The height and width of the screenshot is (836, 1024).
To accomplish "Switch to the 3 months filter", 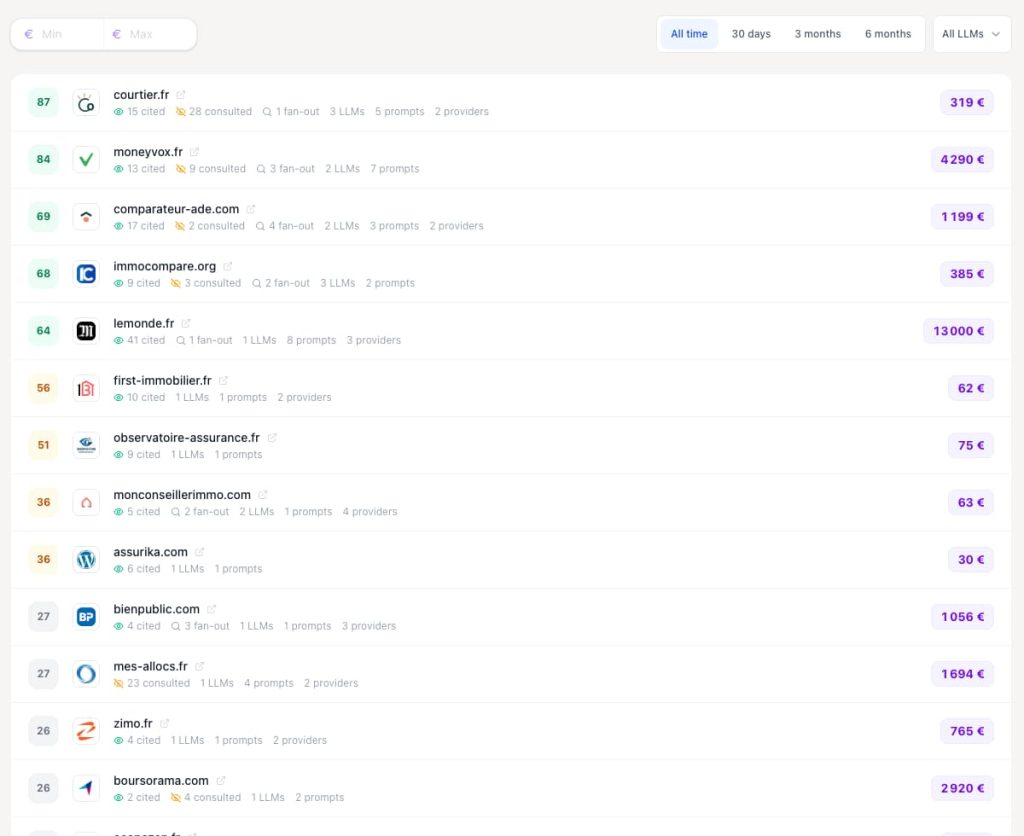I will pos(818,34).
